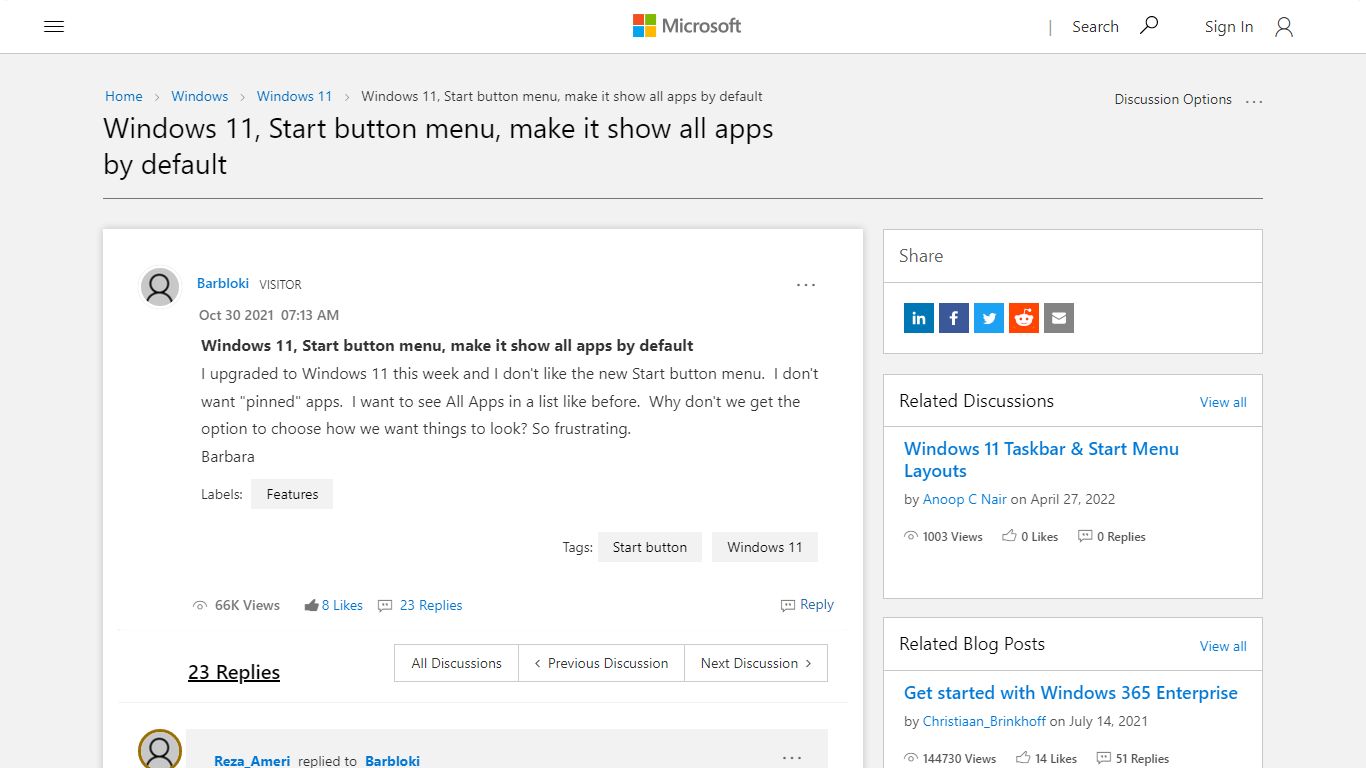
Task: Share on Reddit
Action: click(x=1024, y=318)
